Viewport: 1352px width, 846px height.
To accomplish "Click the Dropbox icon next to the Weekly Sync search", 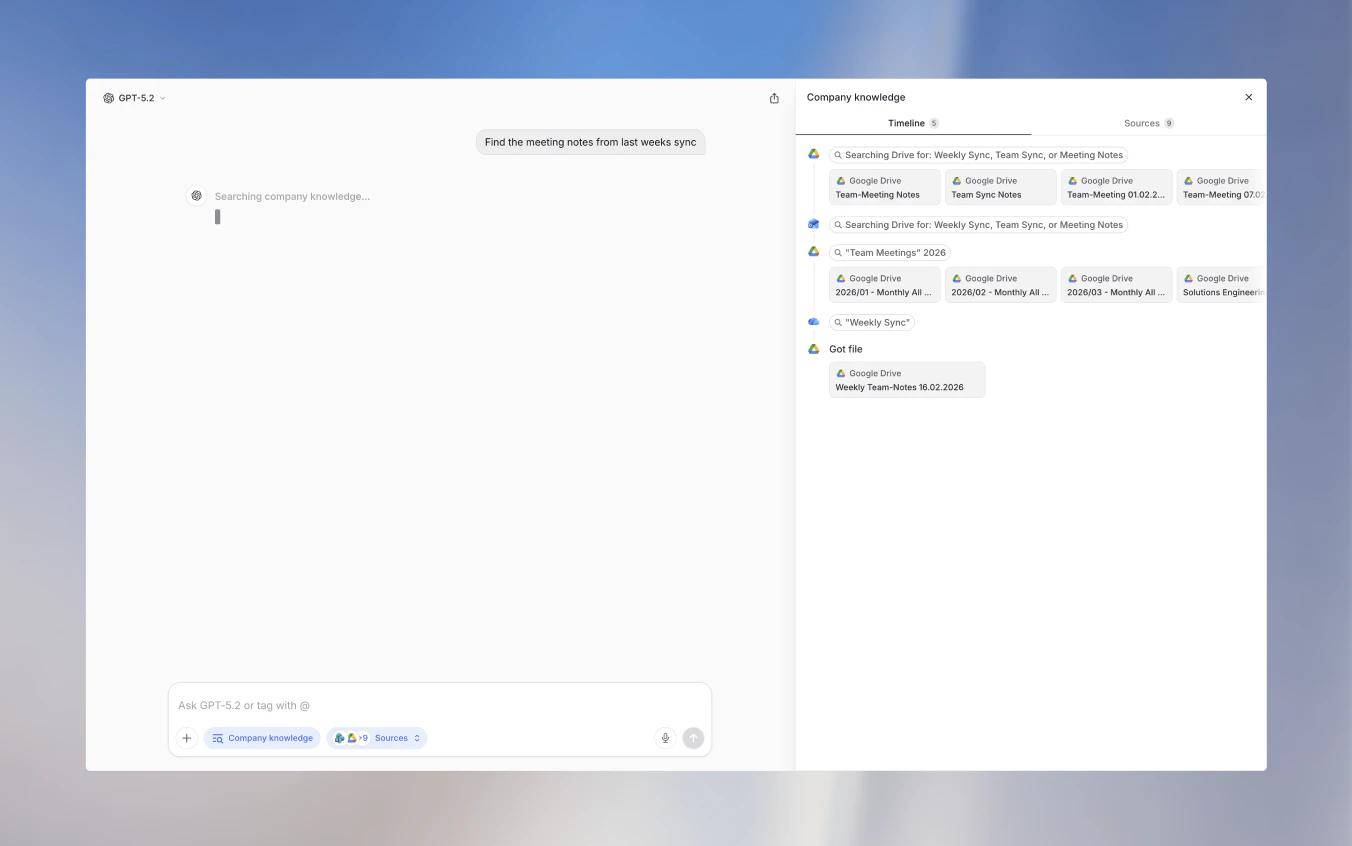I will click(x=813, y=321).
